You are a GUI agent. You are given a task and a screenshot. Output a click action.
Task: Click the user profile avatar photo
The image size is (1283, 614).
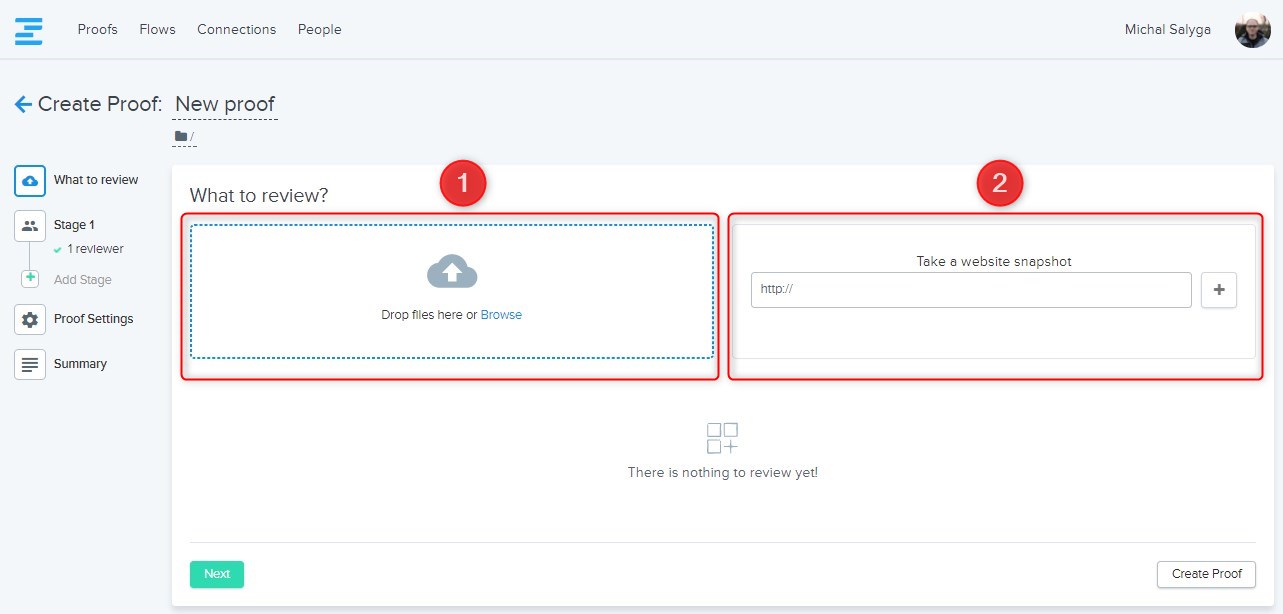(1252, 30)
